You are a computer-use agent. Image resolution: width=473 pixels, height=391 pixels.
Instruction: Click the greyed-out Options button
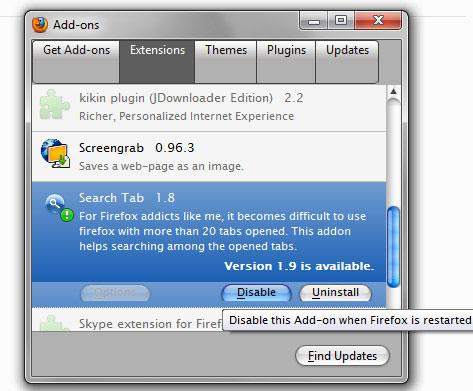click(x=115, y=293)
